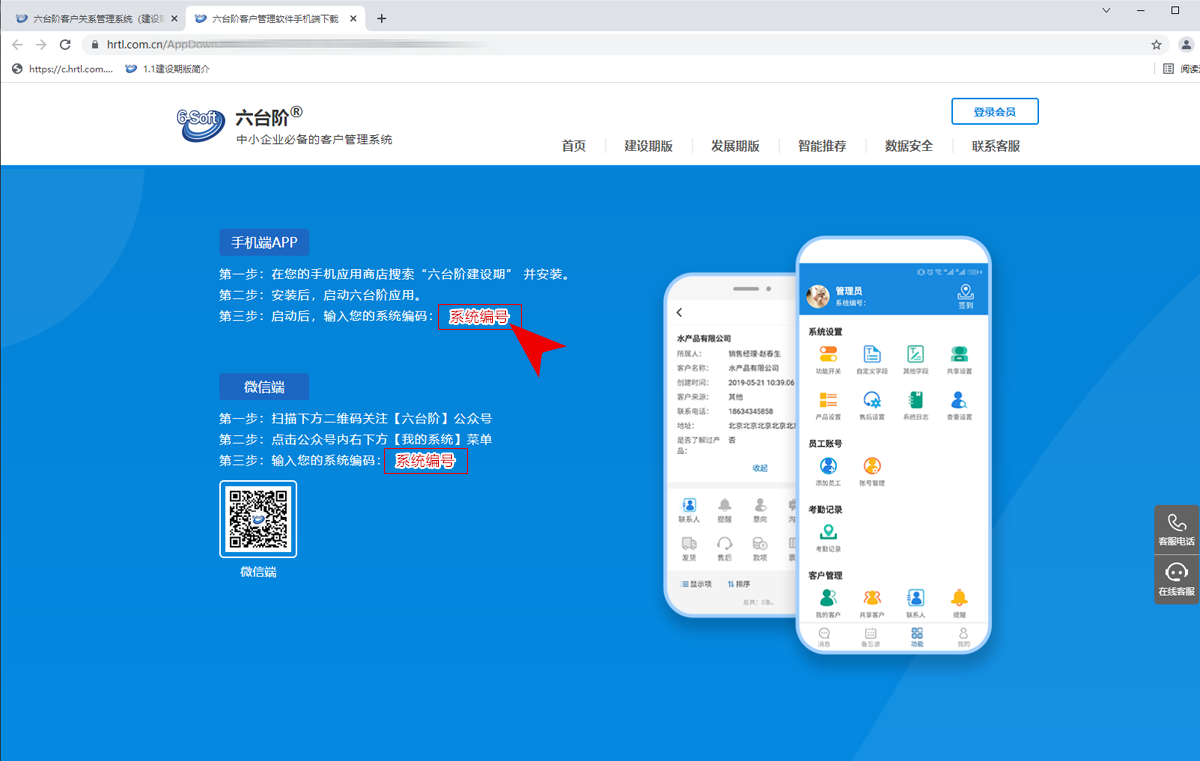The image size is (1200, 761).
Task: Open the 共享设置 icon
Action: click(959, 354)
